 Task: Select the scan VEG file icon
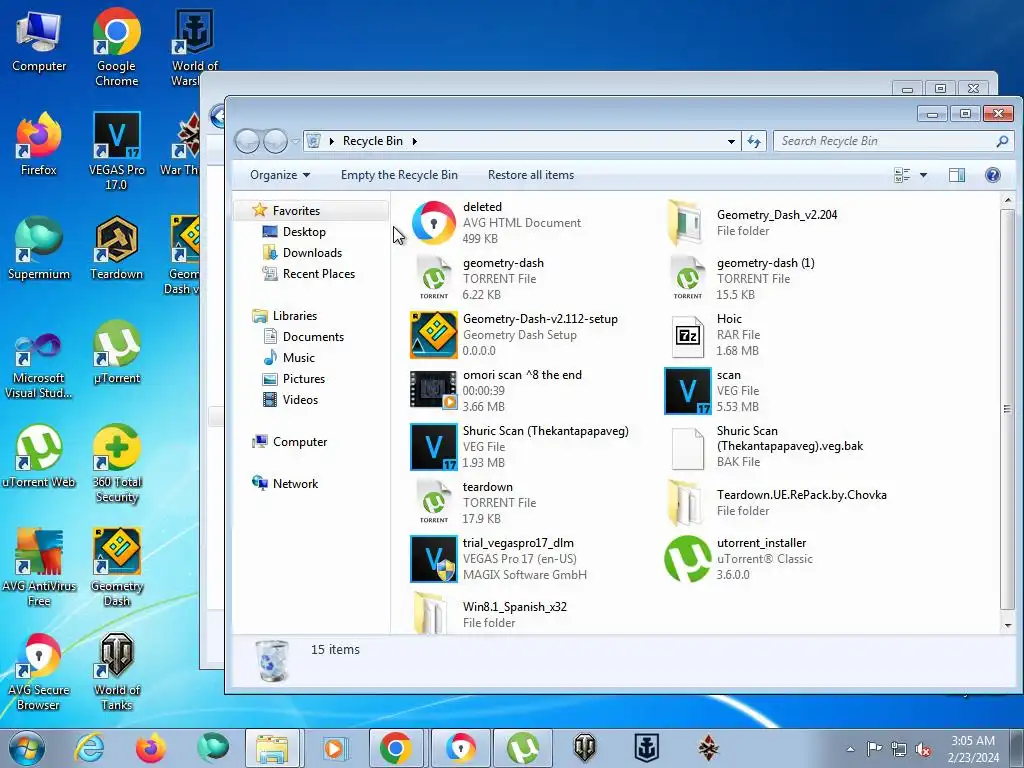[x=688, y=391]
